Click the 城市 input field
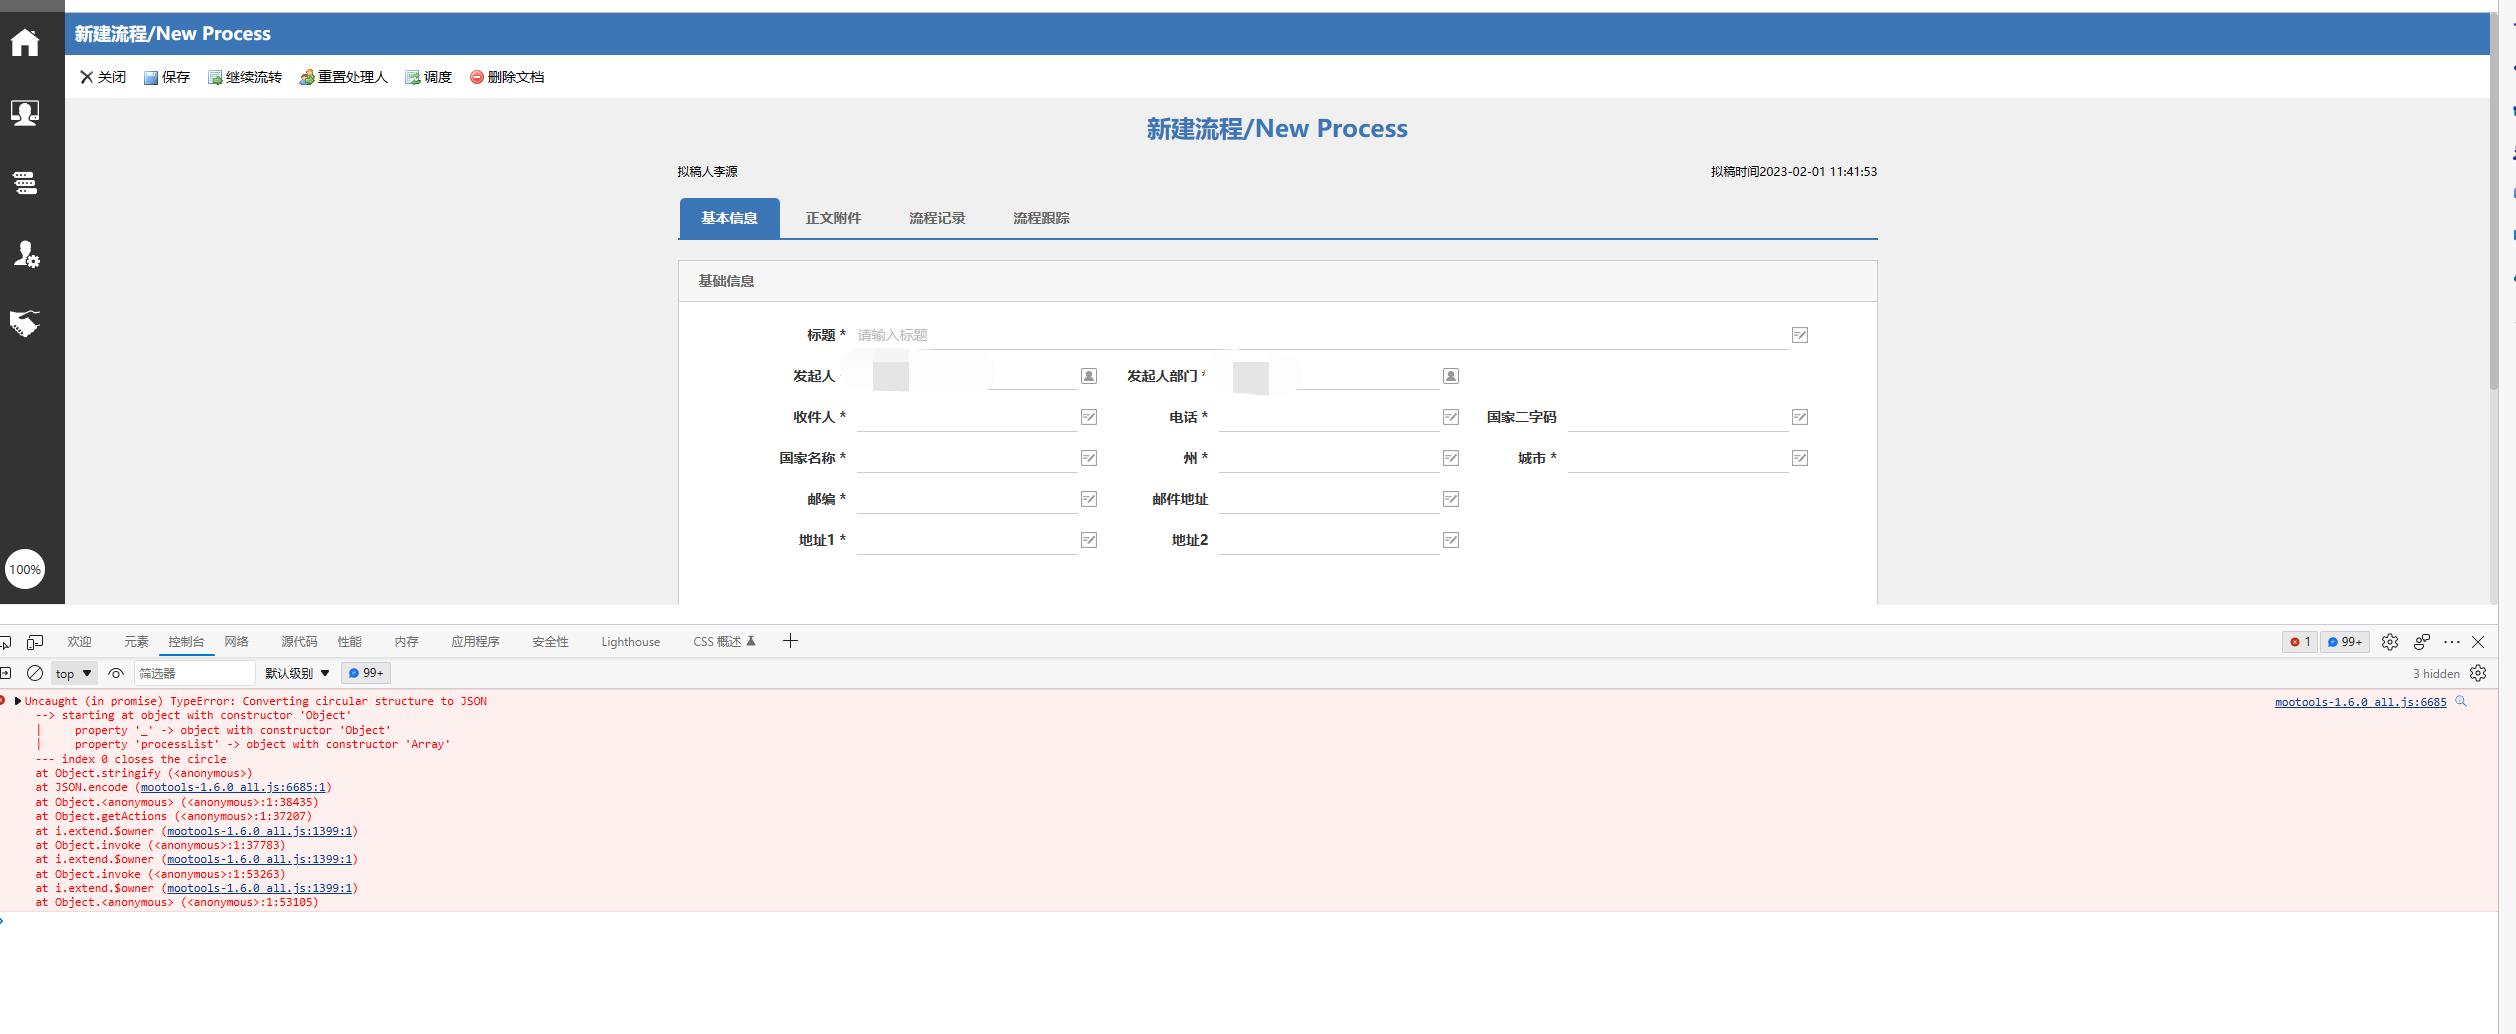 (x=1678, y=458)
